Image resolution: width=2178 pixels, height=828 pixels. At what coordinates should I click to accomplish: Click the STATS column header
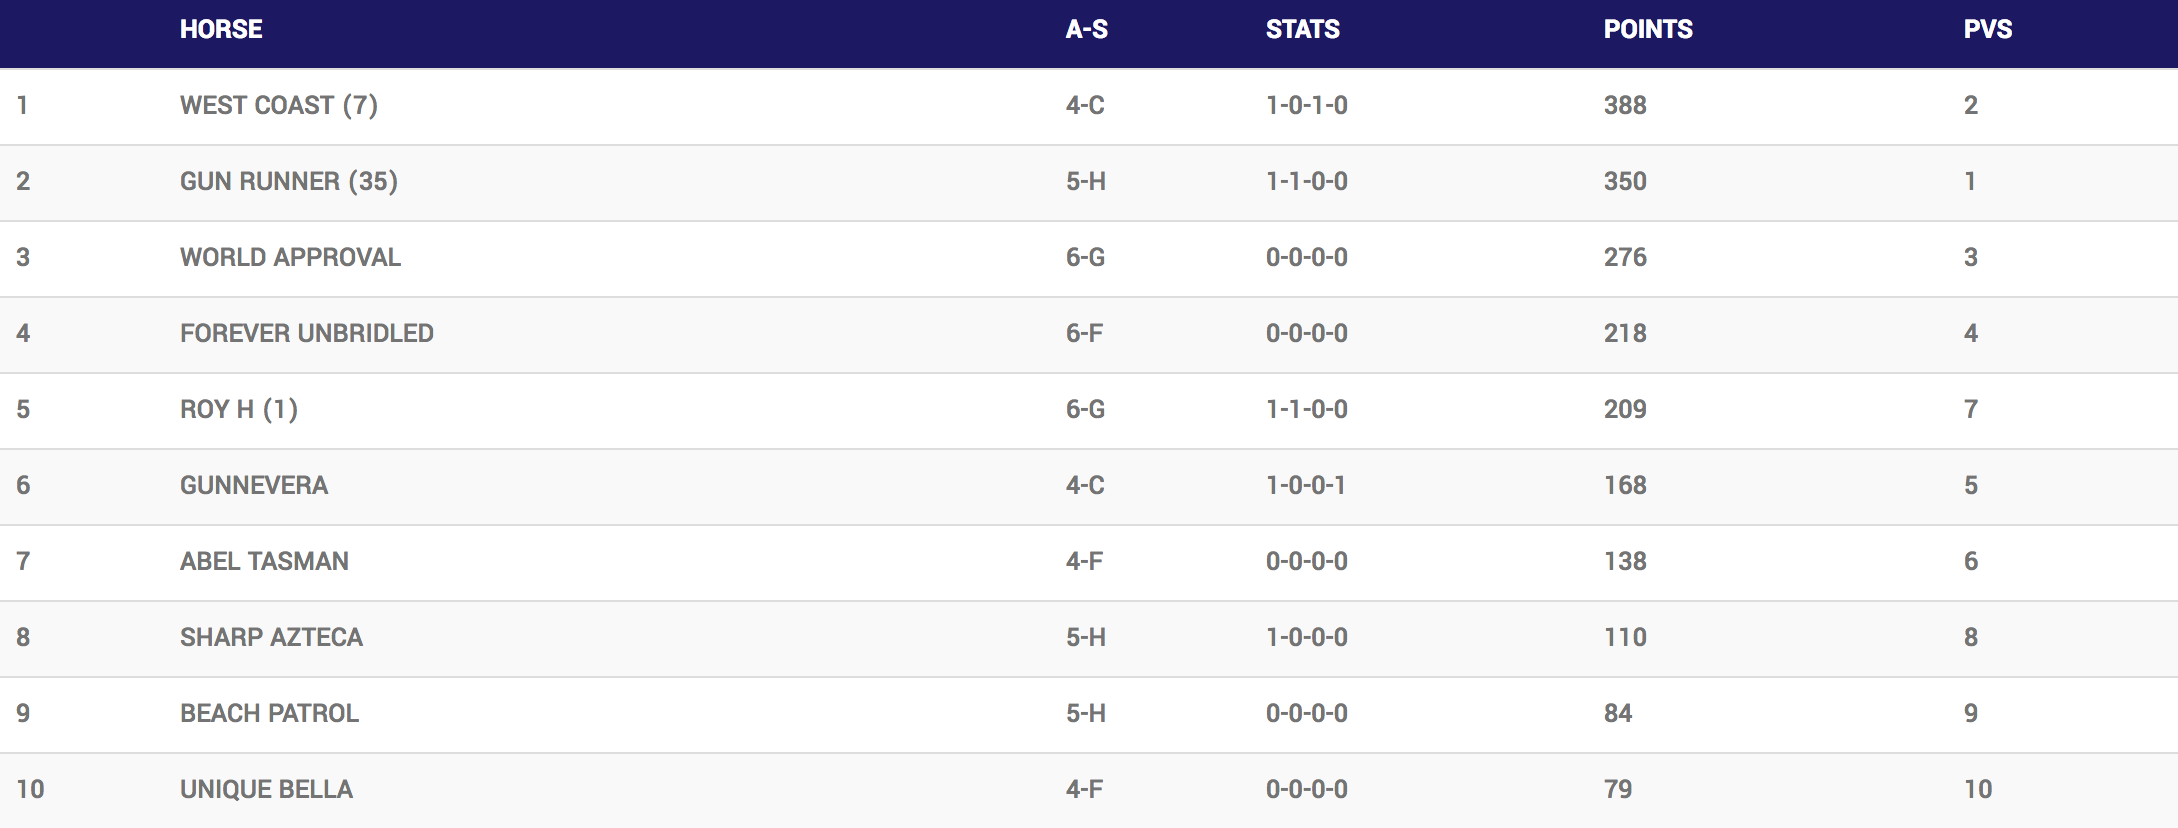pos(1302,30)
